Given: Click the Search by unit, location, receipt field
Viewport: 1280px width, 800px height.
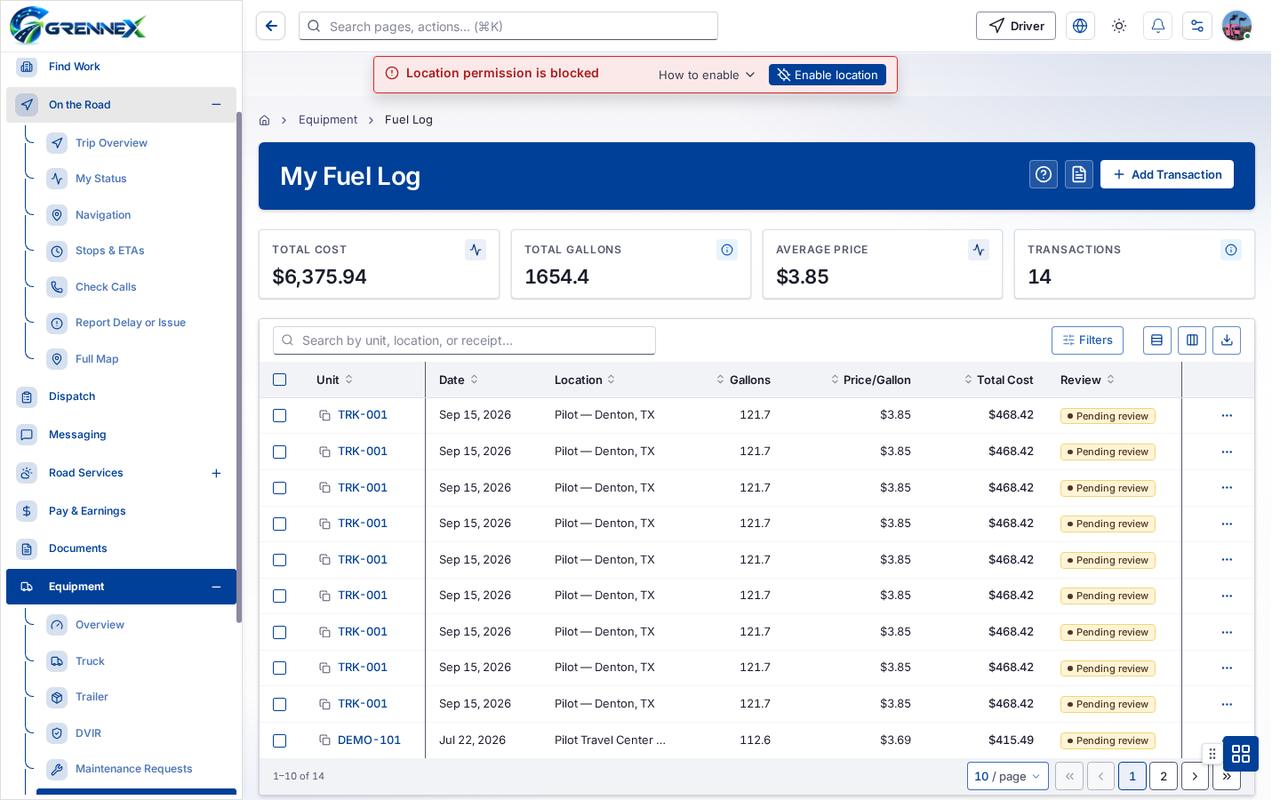Looking at the screenshot, I should [464, 340].
